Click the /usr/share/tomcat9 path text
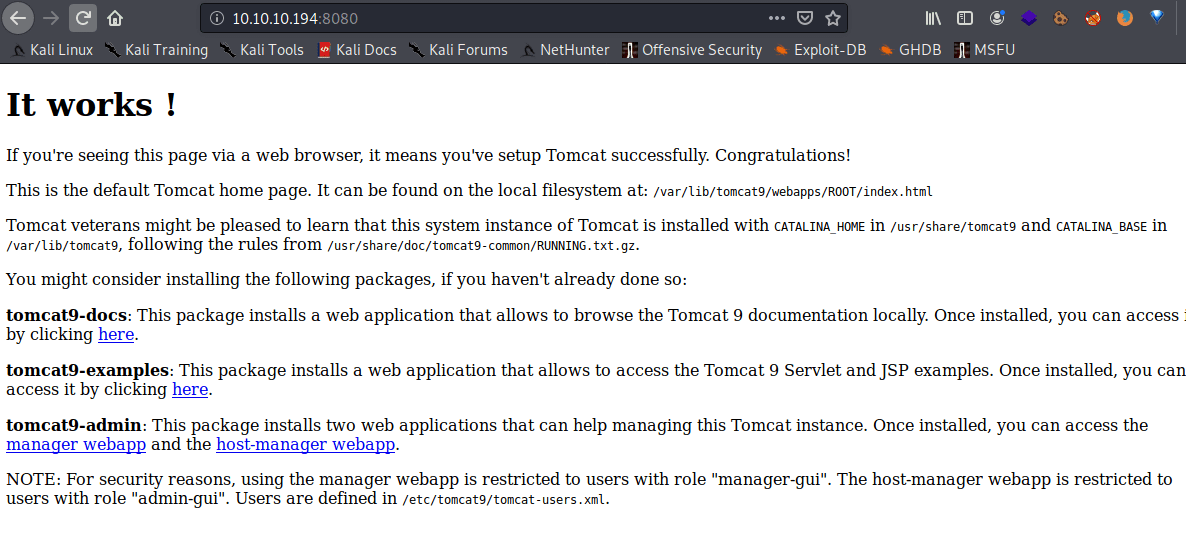This screenshot has width=1186, height=540. click(x=953, y=226)
